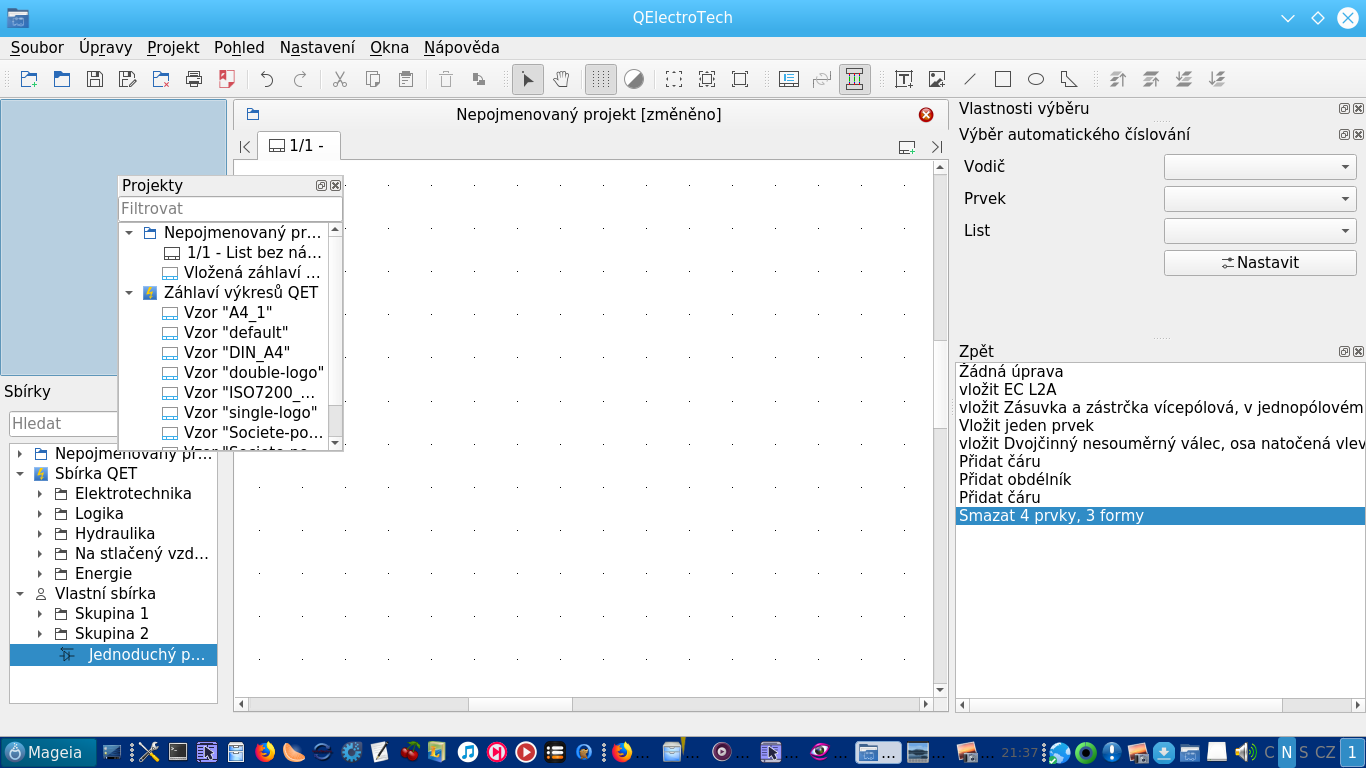Select the hand pan view tool
The width and height of the screenshot is (1366, 768).
561,79
